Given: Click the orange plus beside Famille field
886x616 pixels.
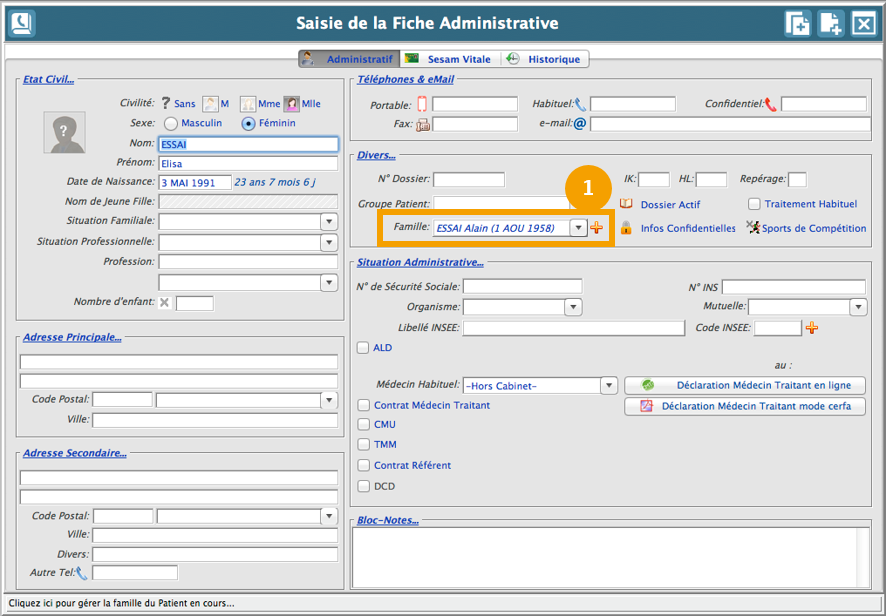Looking at the screenshot, I should (597, 228).
